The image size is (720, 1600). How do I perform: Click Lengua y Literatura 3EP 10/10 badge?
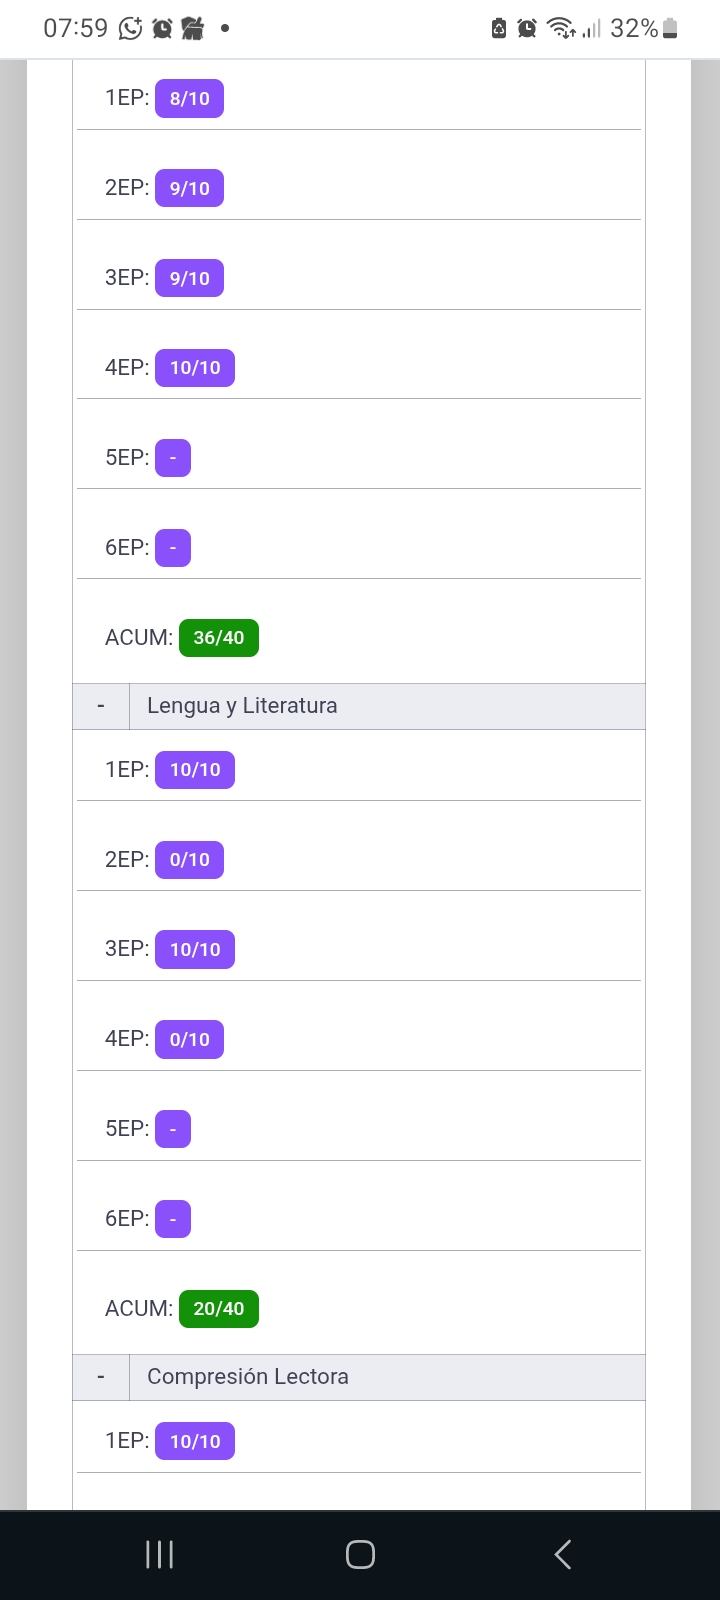[194, 950]
